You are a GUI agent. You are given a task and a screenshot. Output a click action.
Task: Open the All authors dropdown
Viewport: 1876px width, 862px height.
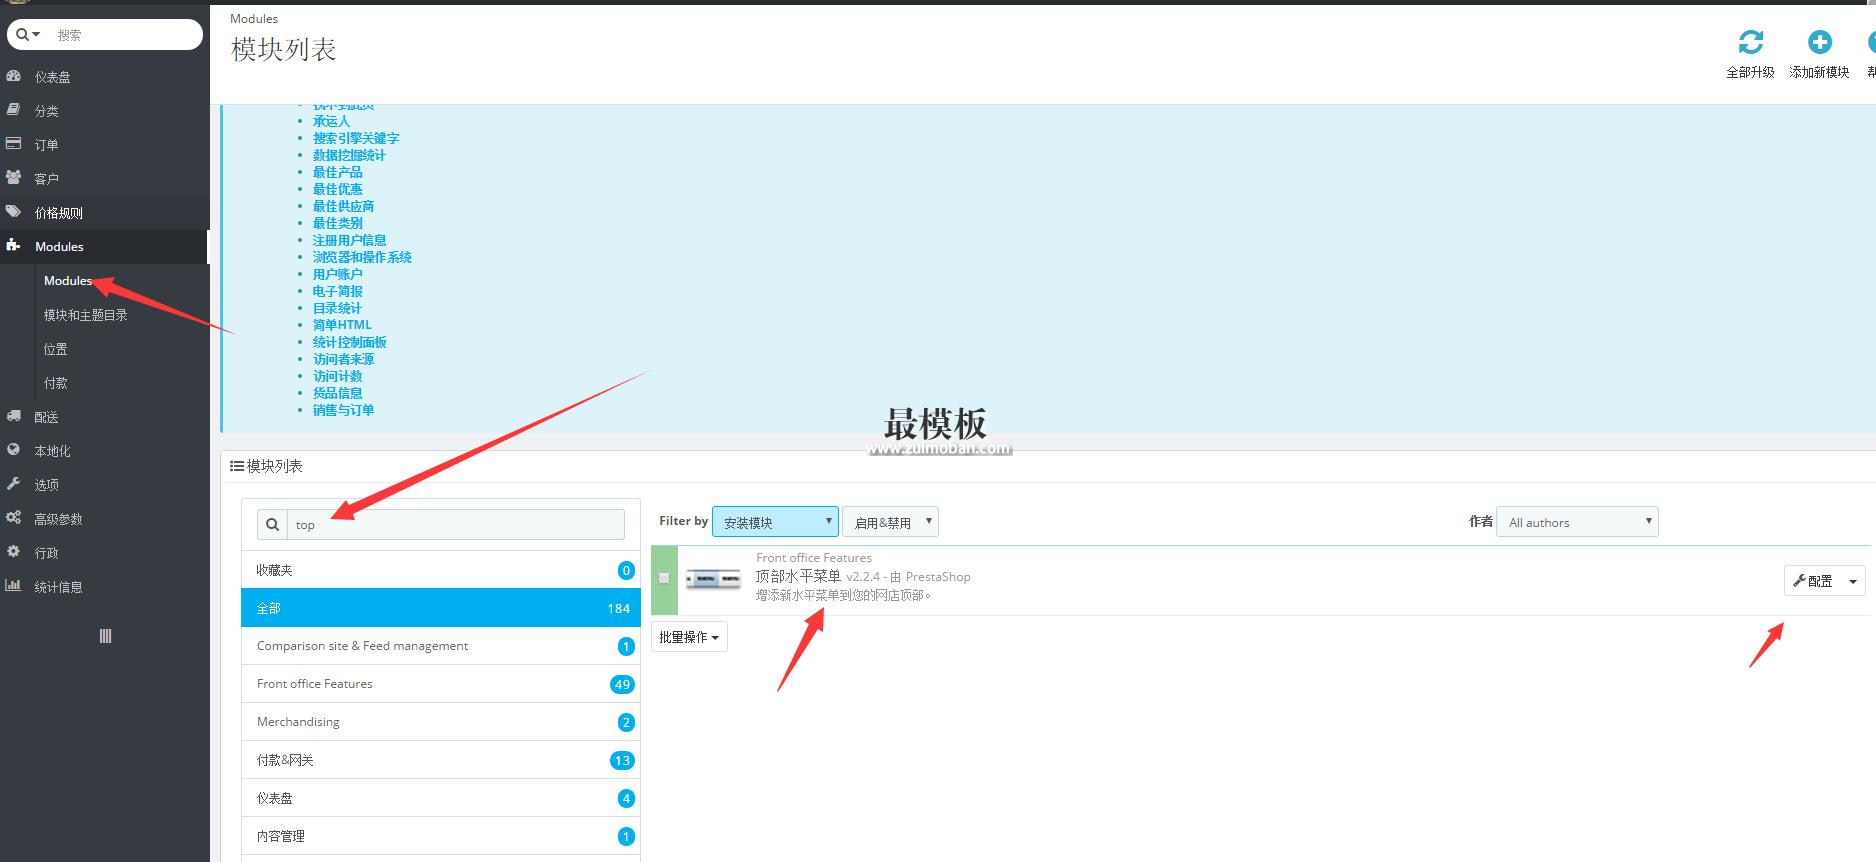tap(1576, 522)
